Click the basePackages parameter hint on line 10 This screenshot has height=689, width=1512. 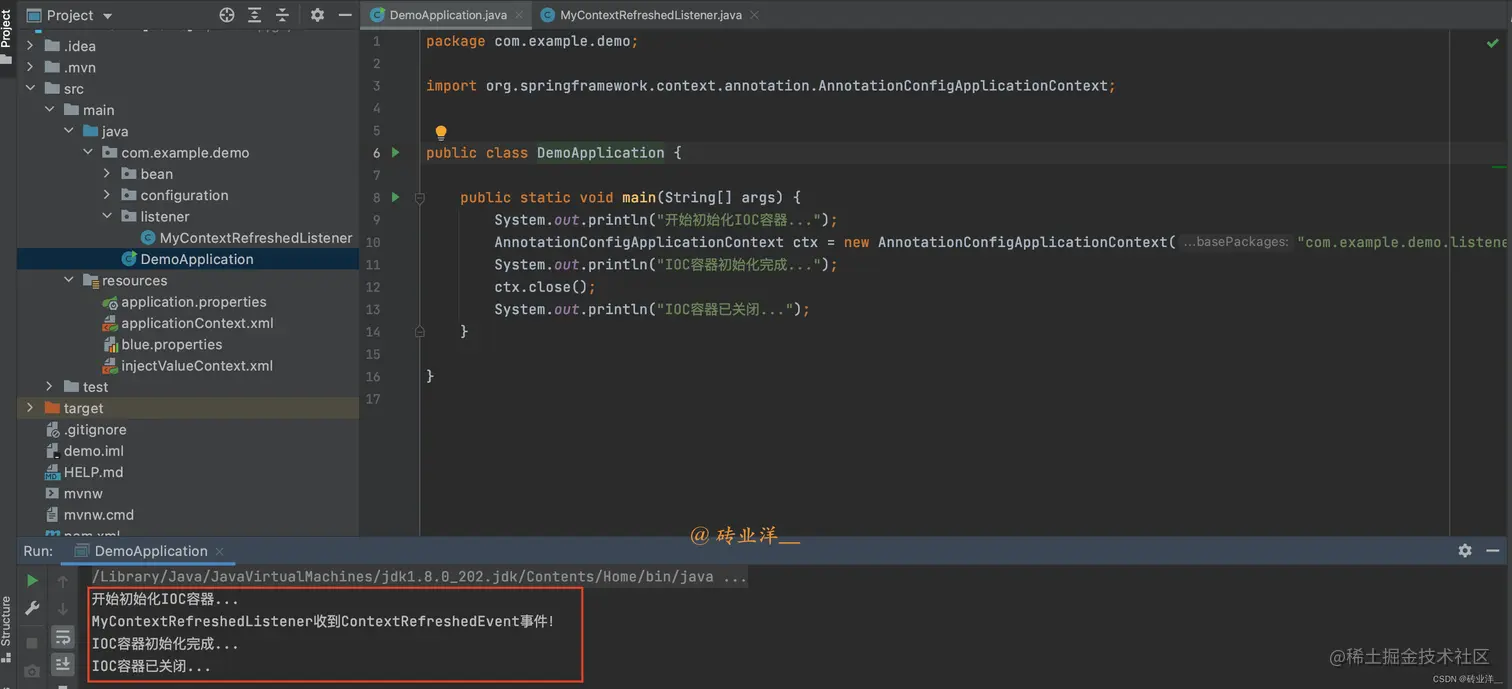1235,242
